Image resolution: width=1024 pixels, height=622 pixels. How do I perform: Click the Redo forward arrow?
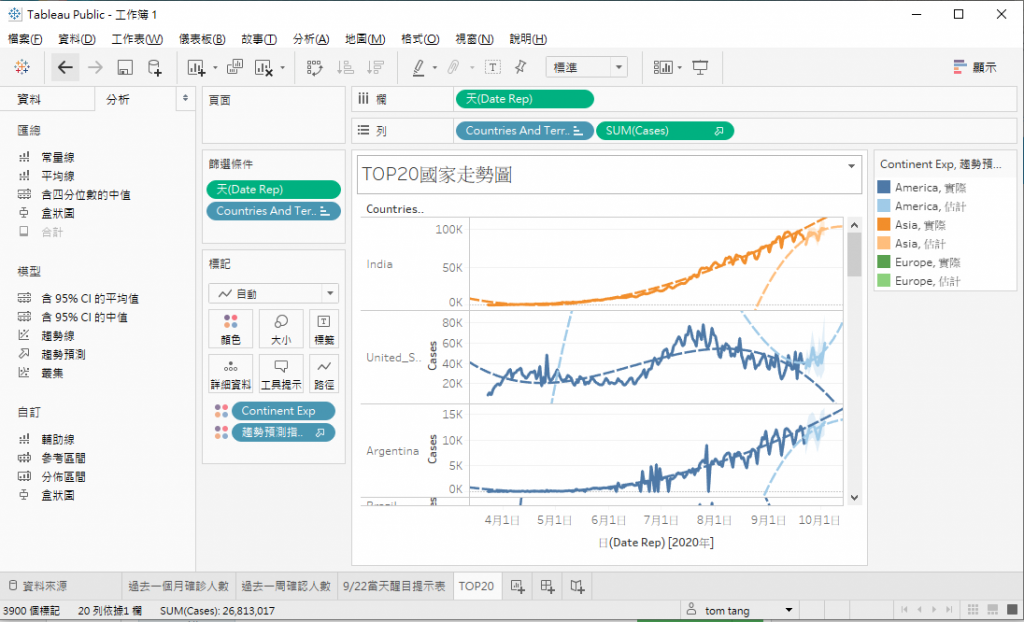pyautogui.click(x=95, y=67)
